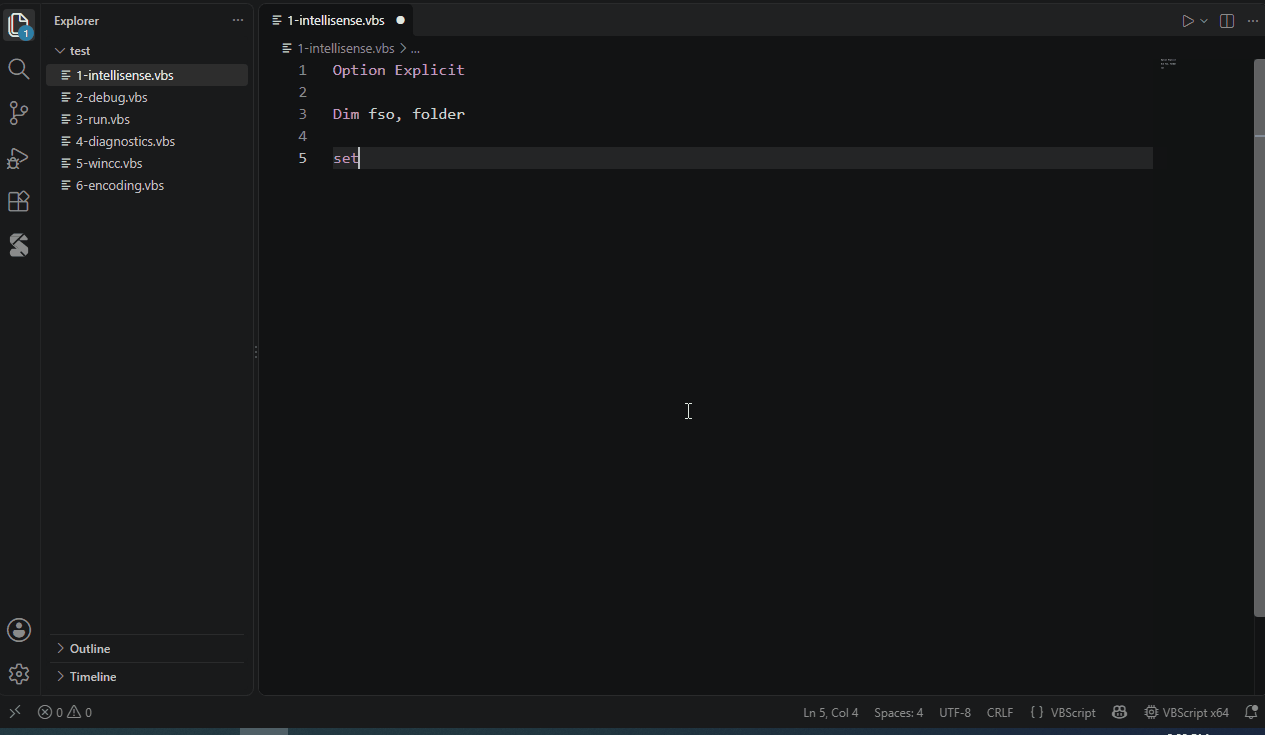Split the editor to the right
1265x735 pixels.
click(x=1227, y=20)
